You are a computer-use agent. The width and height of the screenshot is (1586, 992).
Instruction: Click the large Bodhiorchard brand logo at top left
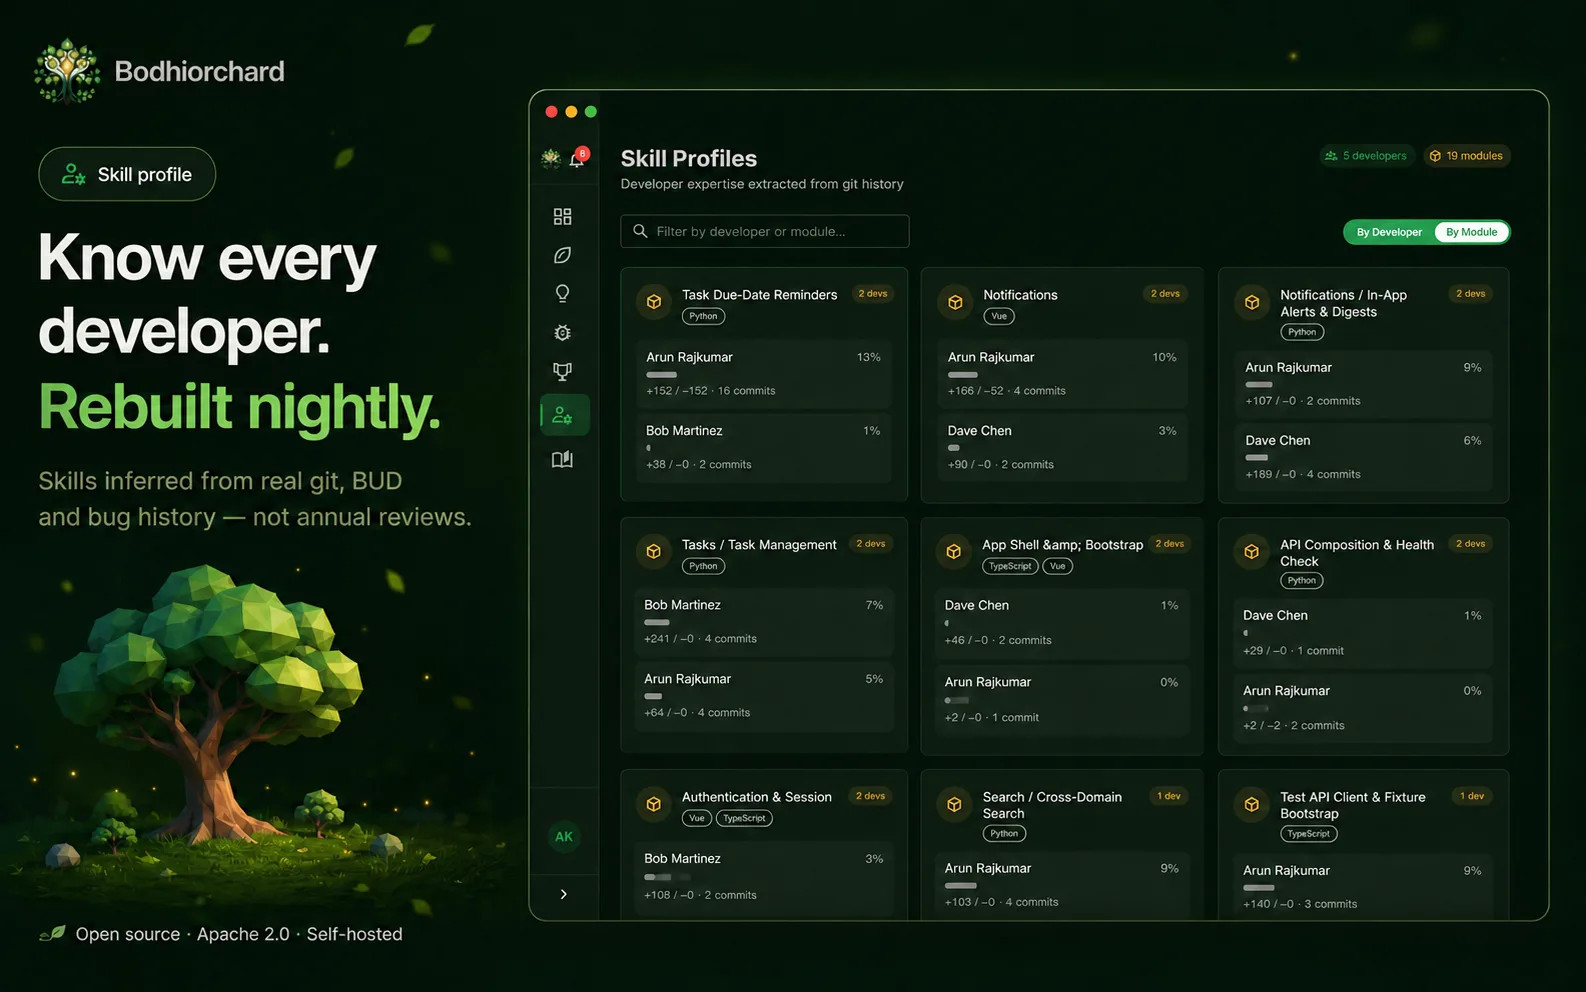[67, 71]
